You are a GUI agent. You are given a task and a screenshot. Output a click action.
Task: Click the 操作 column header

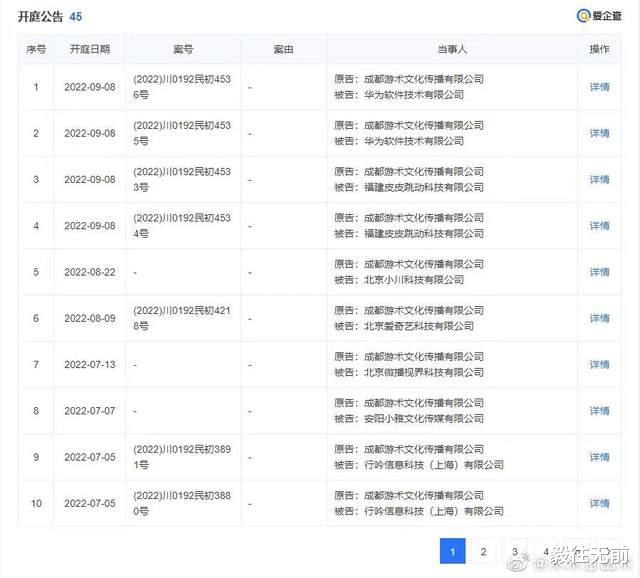(x=599, y=49)
